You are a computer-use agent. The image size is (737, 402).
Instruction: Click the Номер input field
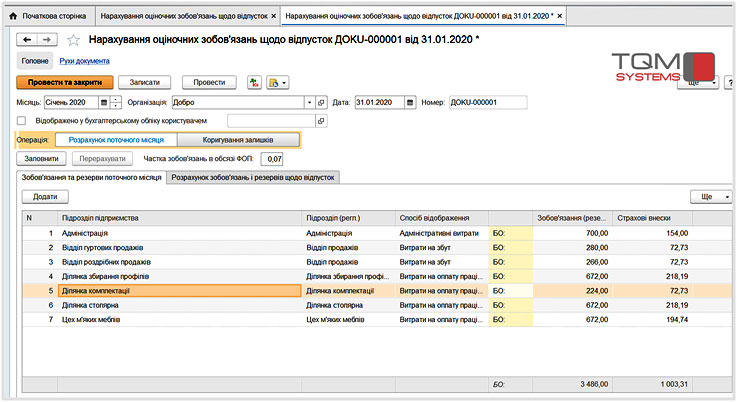click(x=486, y=102)
